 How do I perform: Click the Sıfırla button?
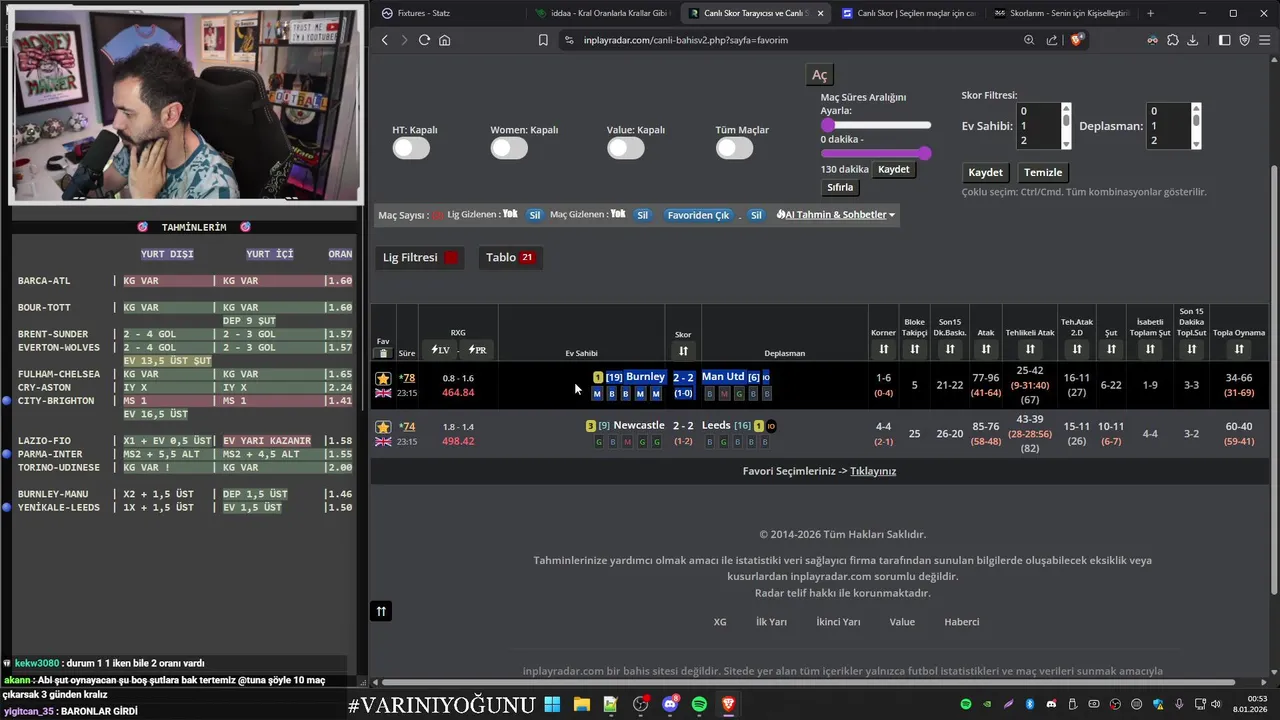840,188
